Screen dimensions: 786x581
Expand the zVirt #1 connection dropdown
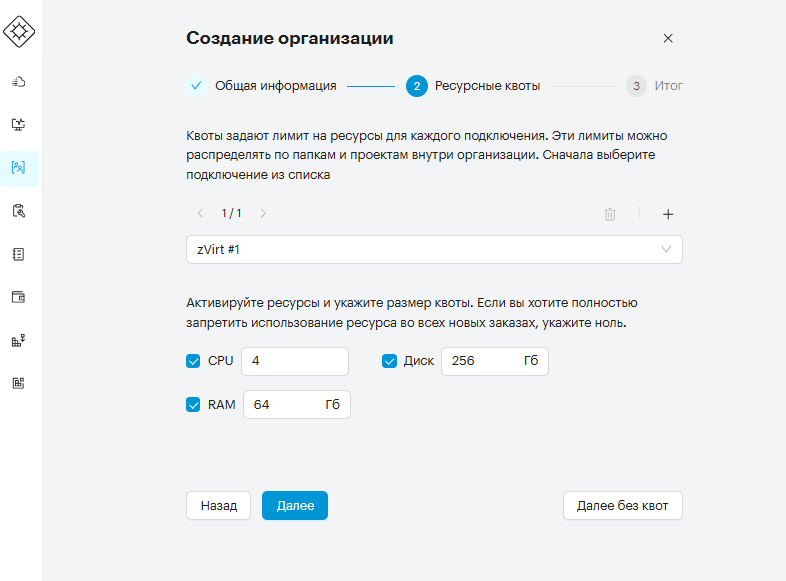[434, 250]
